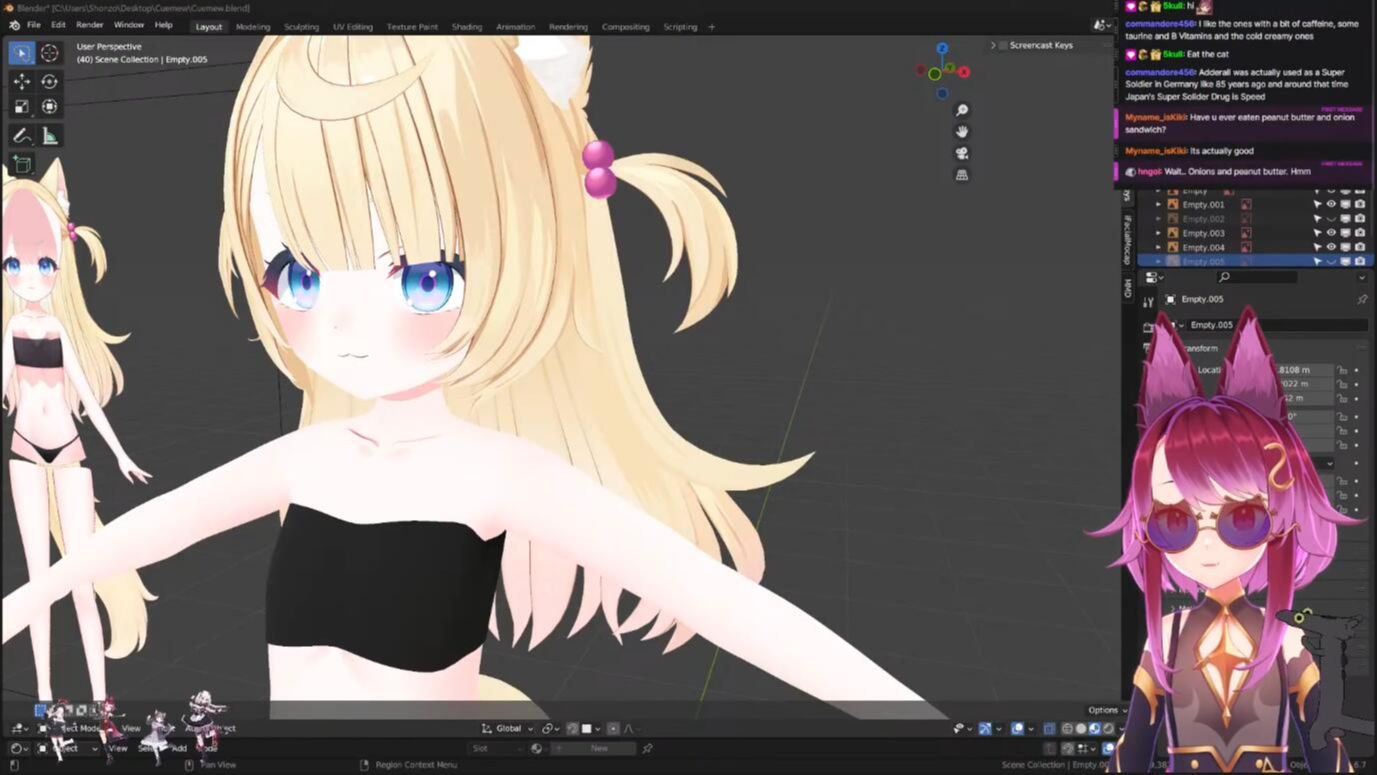Switch to the UV Editing workspace tab

tap(352, 27)
